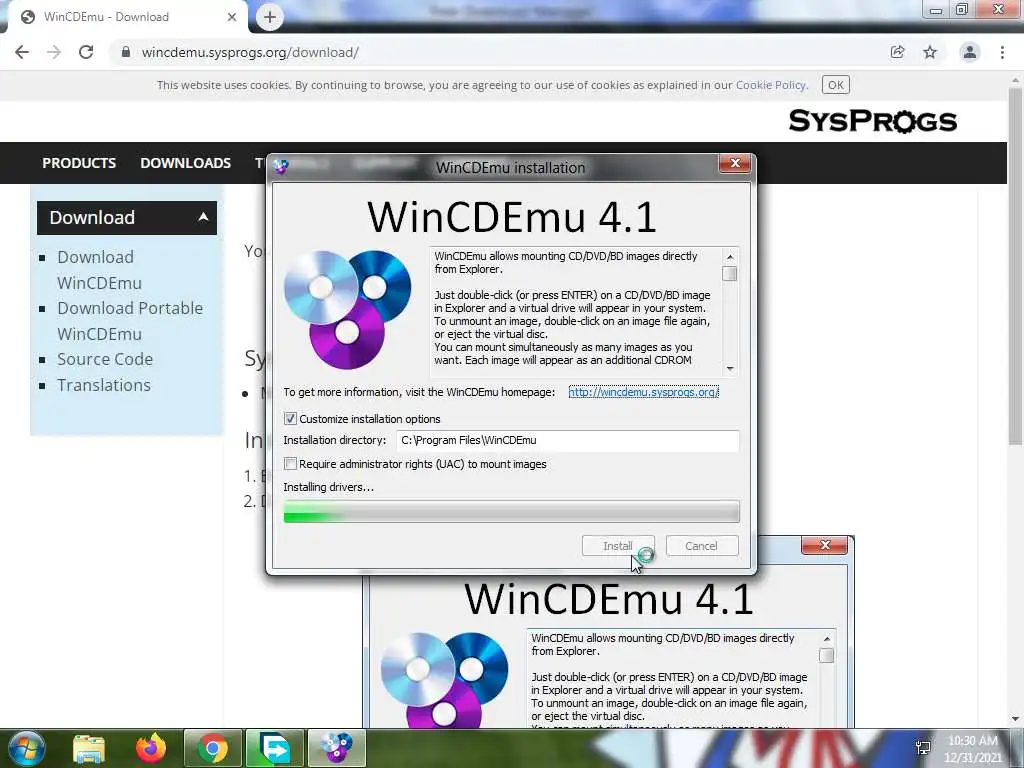Open the Windows Start button
This screenshot has height=768, width=1024.
click(25, 748)
